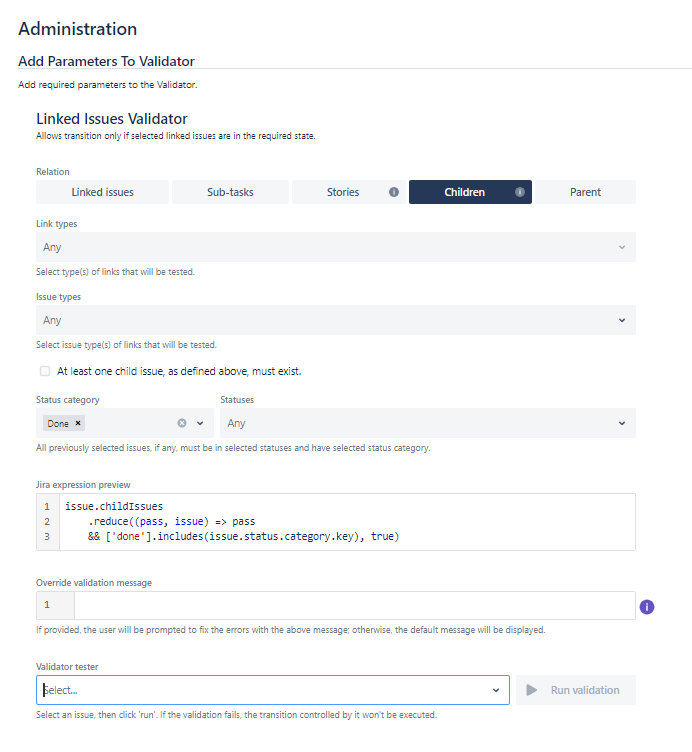Click the 'Status category' label

coord(68,400)
